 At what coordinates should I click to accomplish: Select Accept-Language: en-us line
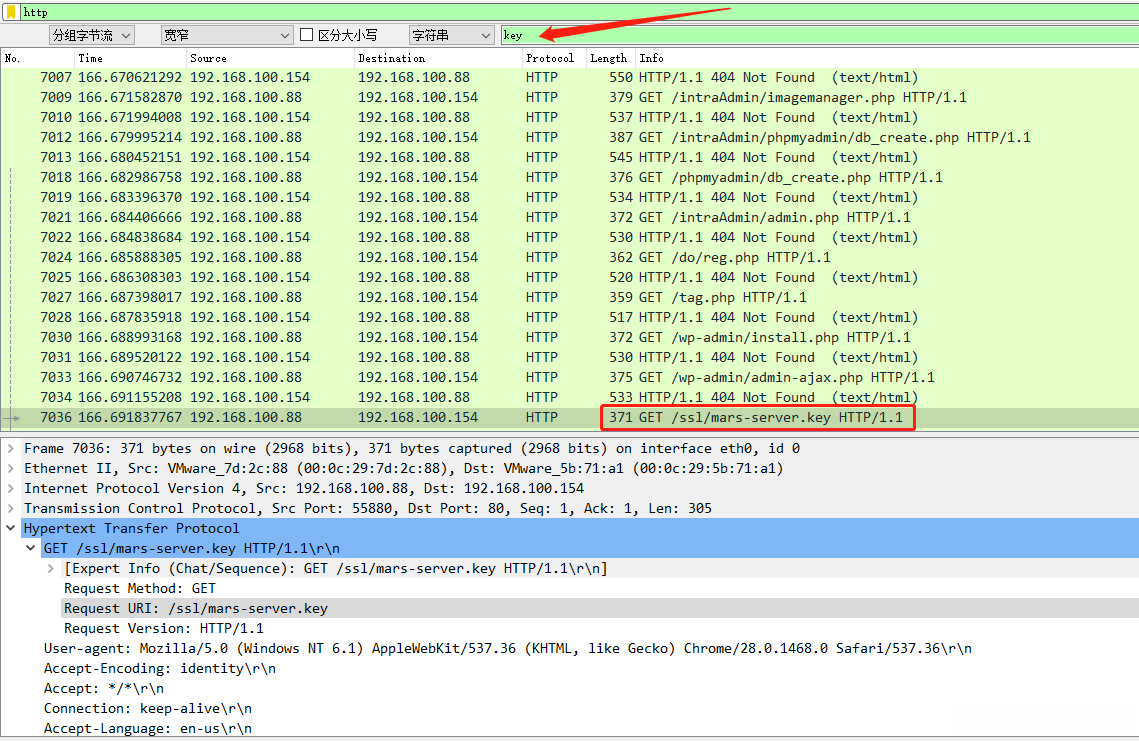[147, 728]
